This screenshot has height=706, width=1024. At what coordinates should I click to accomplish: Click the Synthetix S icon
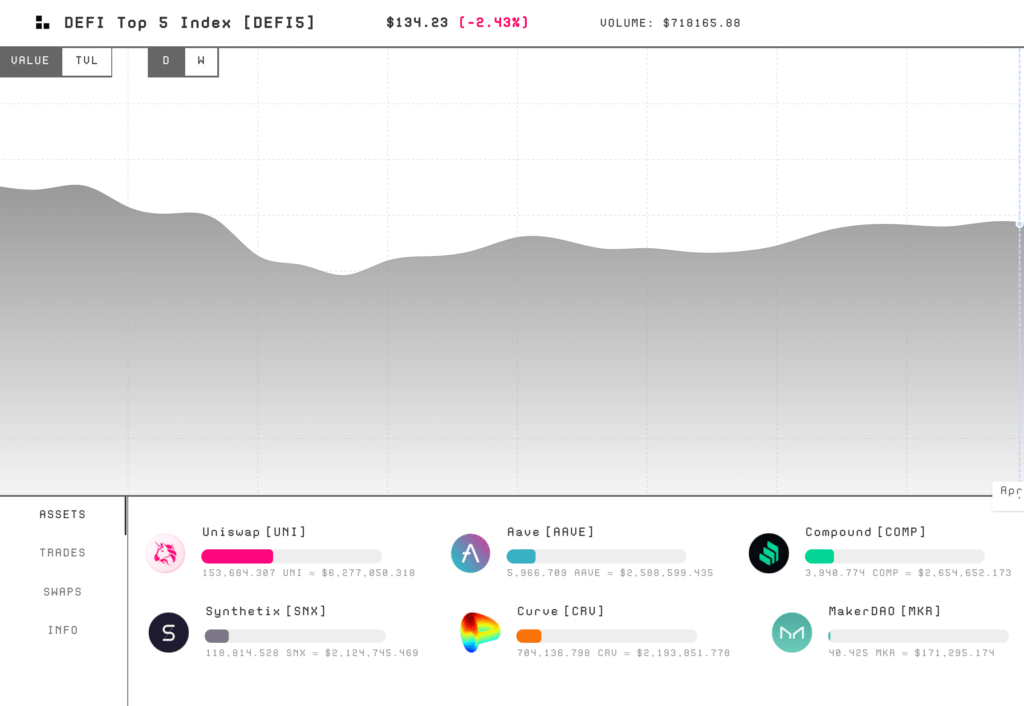(x=168, y=632)
